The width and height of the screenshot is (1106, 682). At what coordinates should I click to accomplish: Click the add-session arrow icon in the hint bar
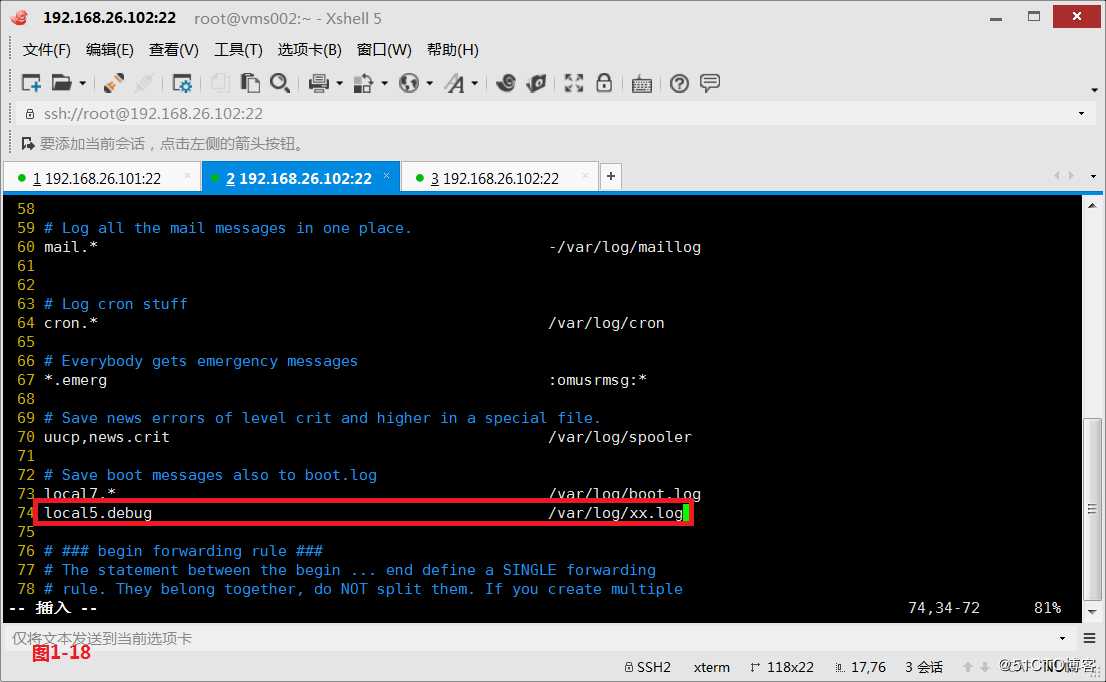(x=28, y=144)
